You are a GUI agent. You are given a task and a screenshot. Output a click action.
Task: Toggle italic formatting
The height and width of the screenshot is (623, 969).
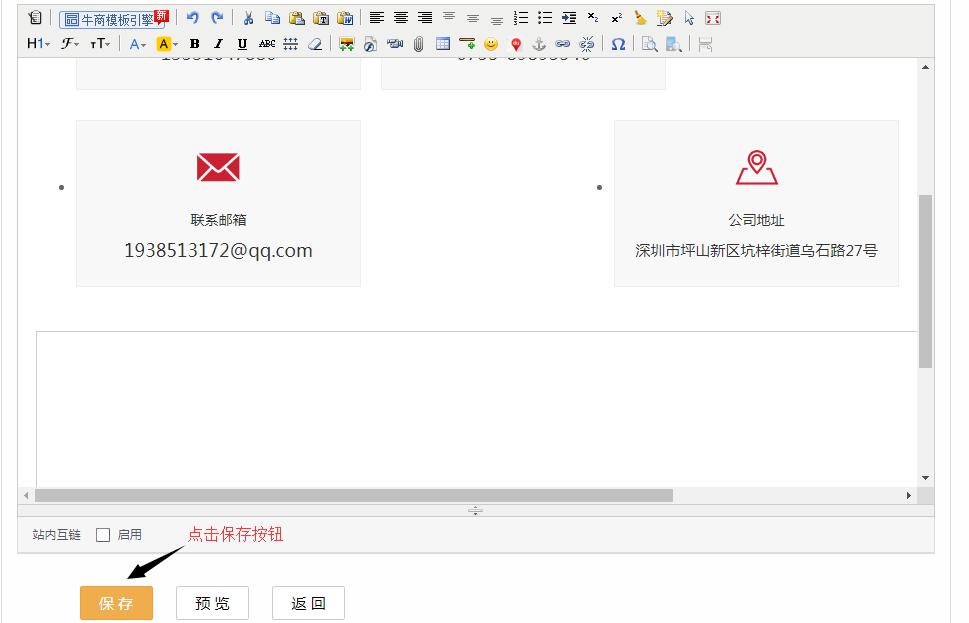[x=218, y=43]
